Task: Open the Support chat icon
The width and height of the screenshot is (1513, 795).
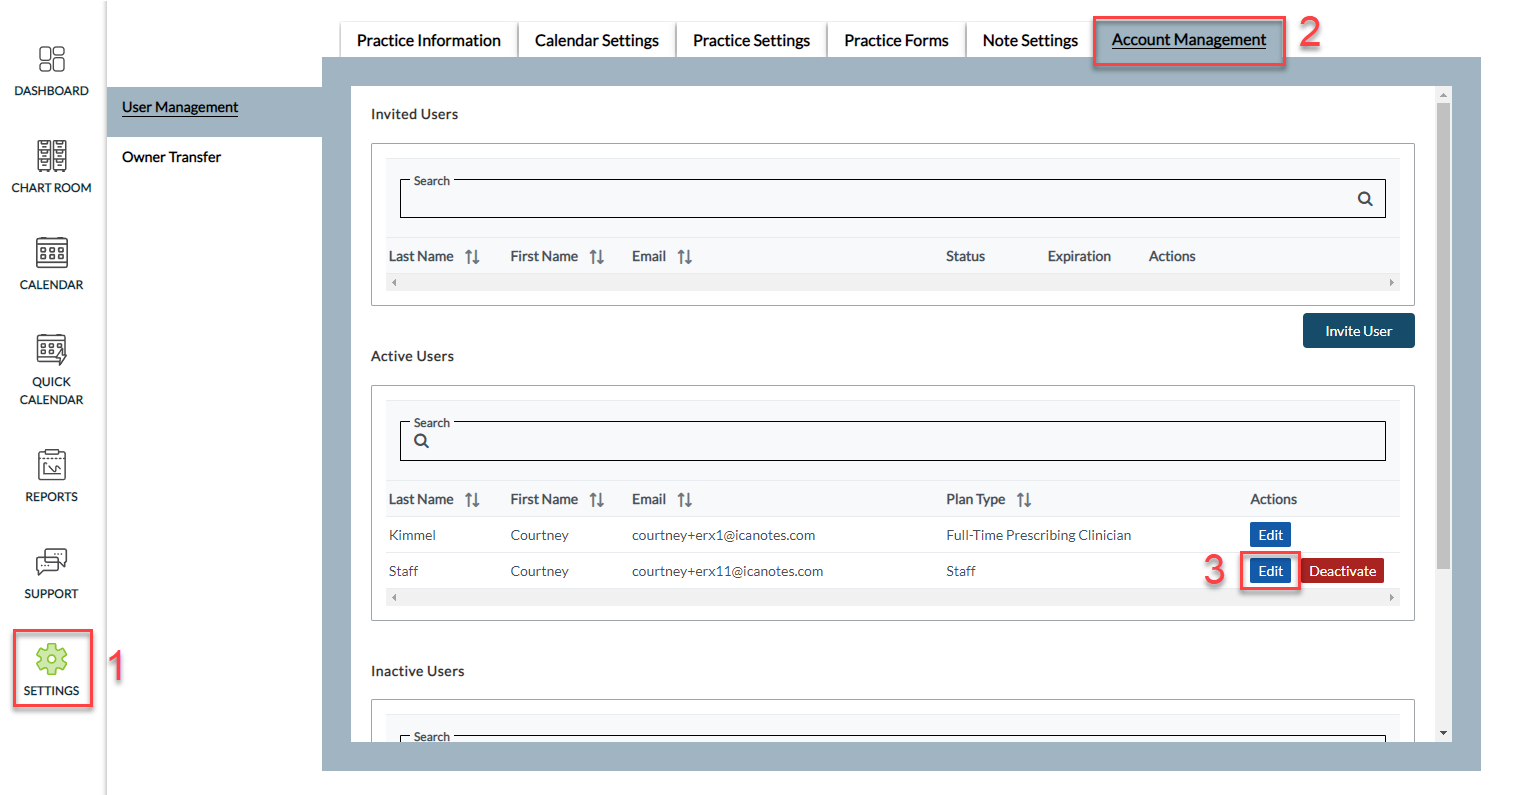Action: 52,562
